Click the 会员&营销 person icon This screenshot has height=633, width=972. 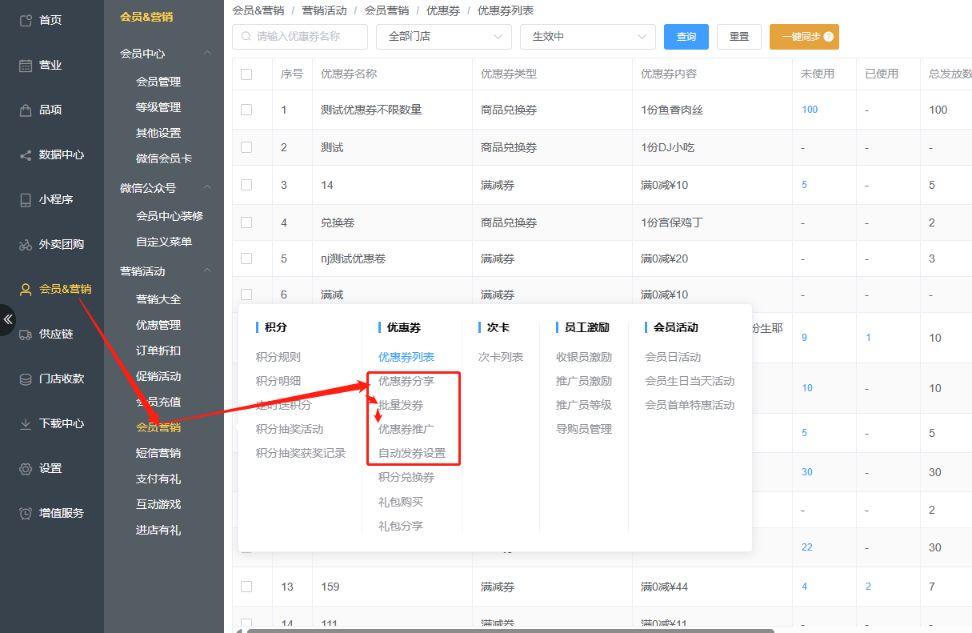pos(25,290)
